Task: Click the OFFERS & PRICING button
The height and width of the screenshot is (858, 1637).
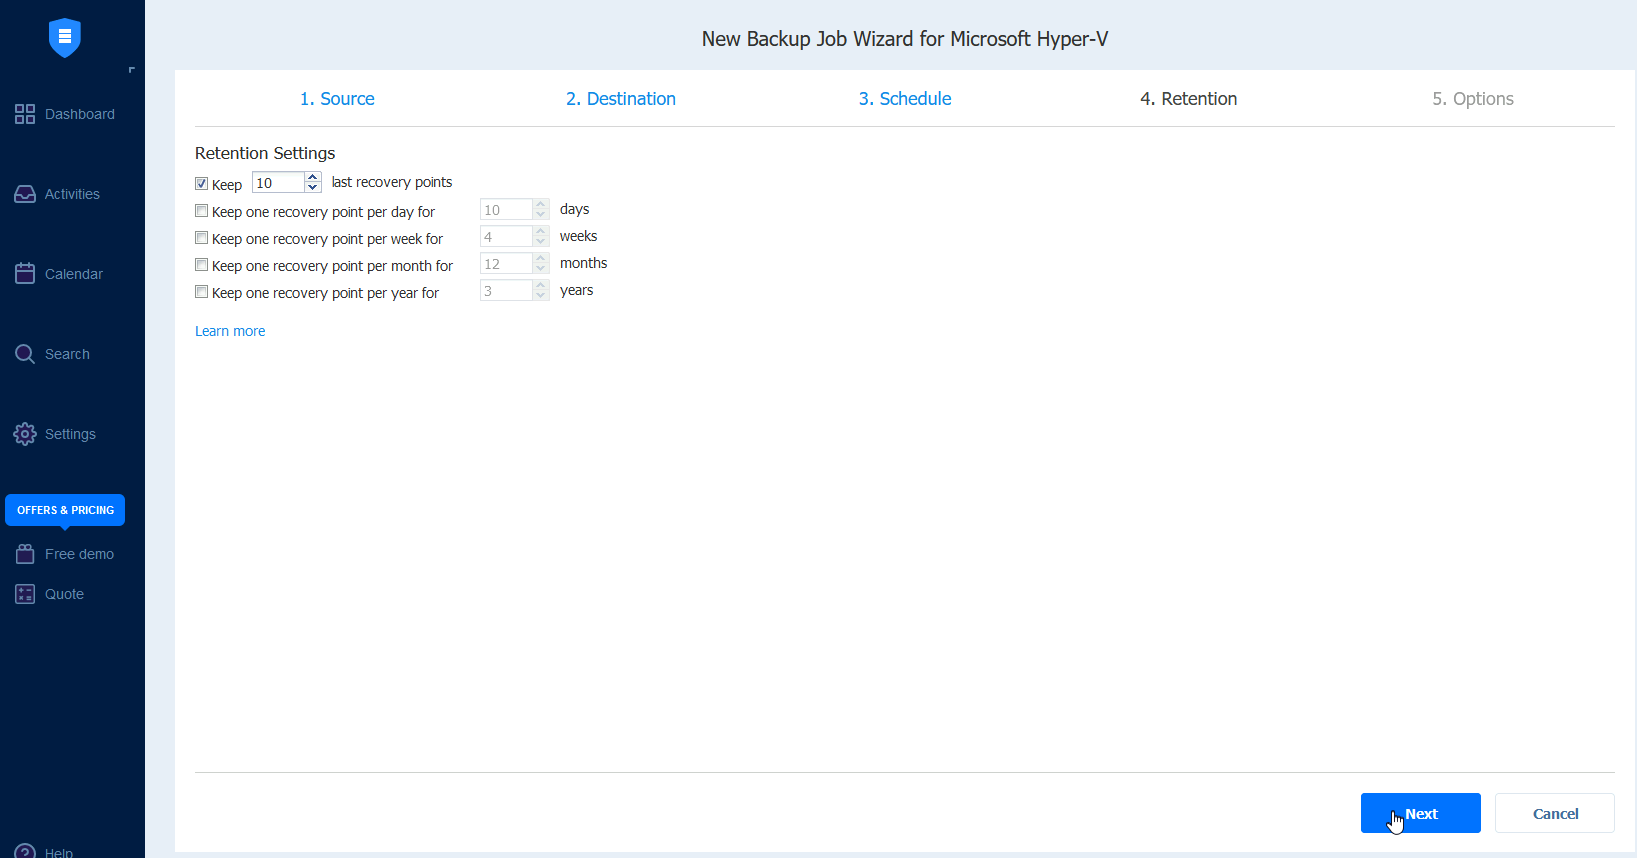Action: click(65, 510)
